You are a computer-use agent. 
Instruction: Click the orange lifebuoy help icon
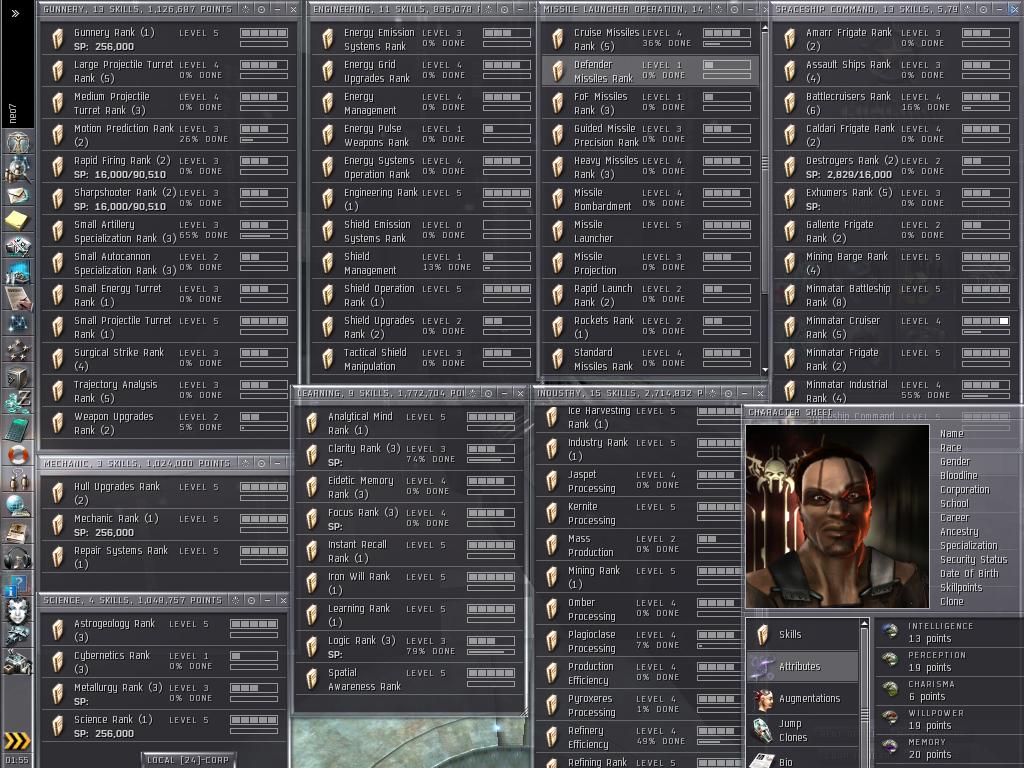18,454
